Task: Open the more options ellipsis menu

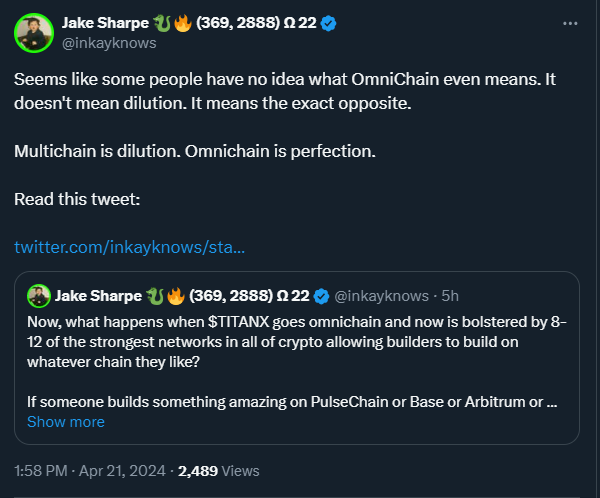Action: [571, 22]
